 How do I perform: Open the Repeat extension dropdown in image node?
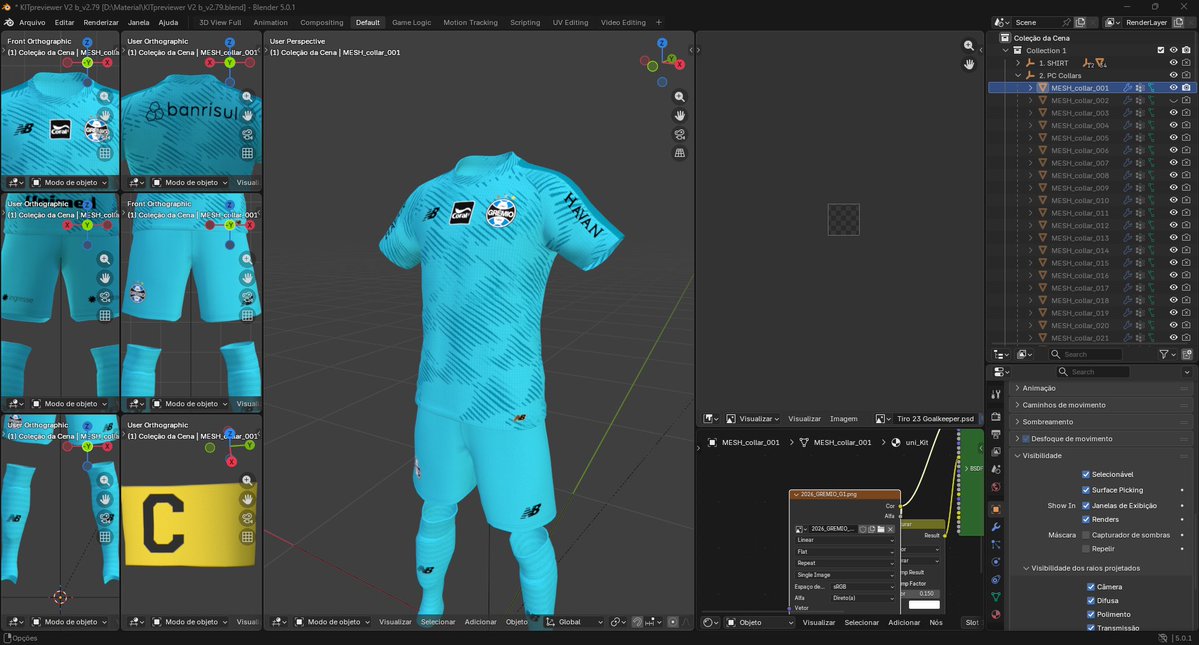844,563
